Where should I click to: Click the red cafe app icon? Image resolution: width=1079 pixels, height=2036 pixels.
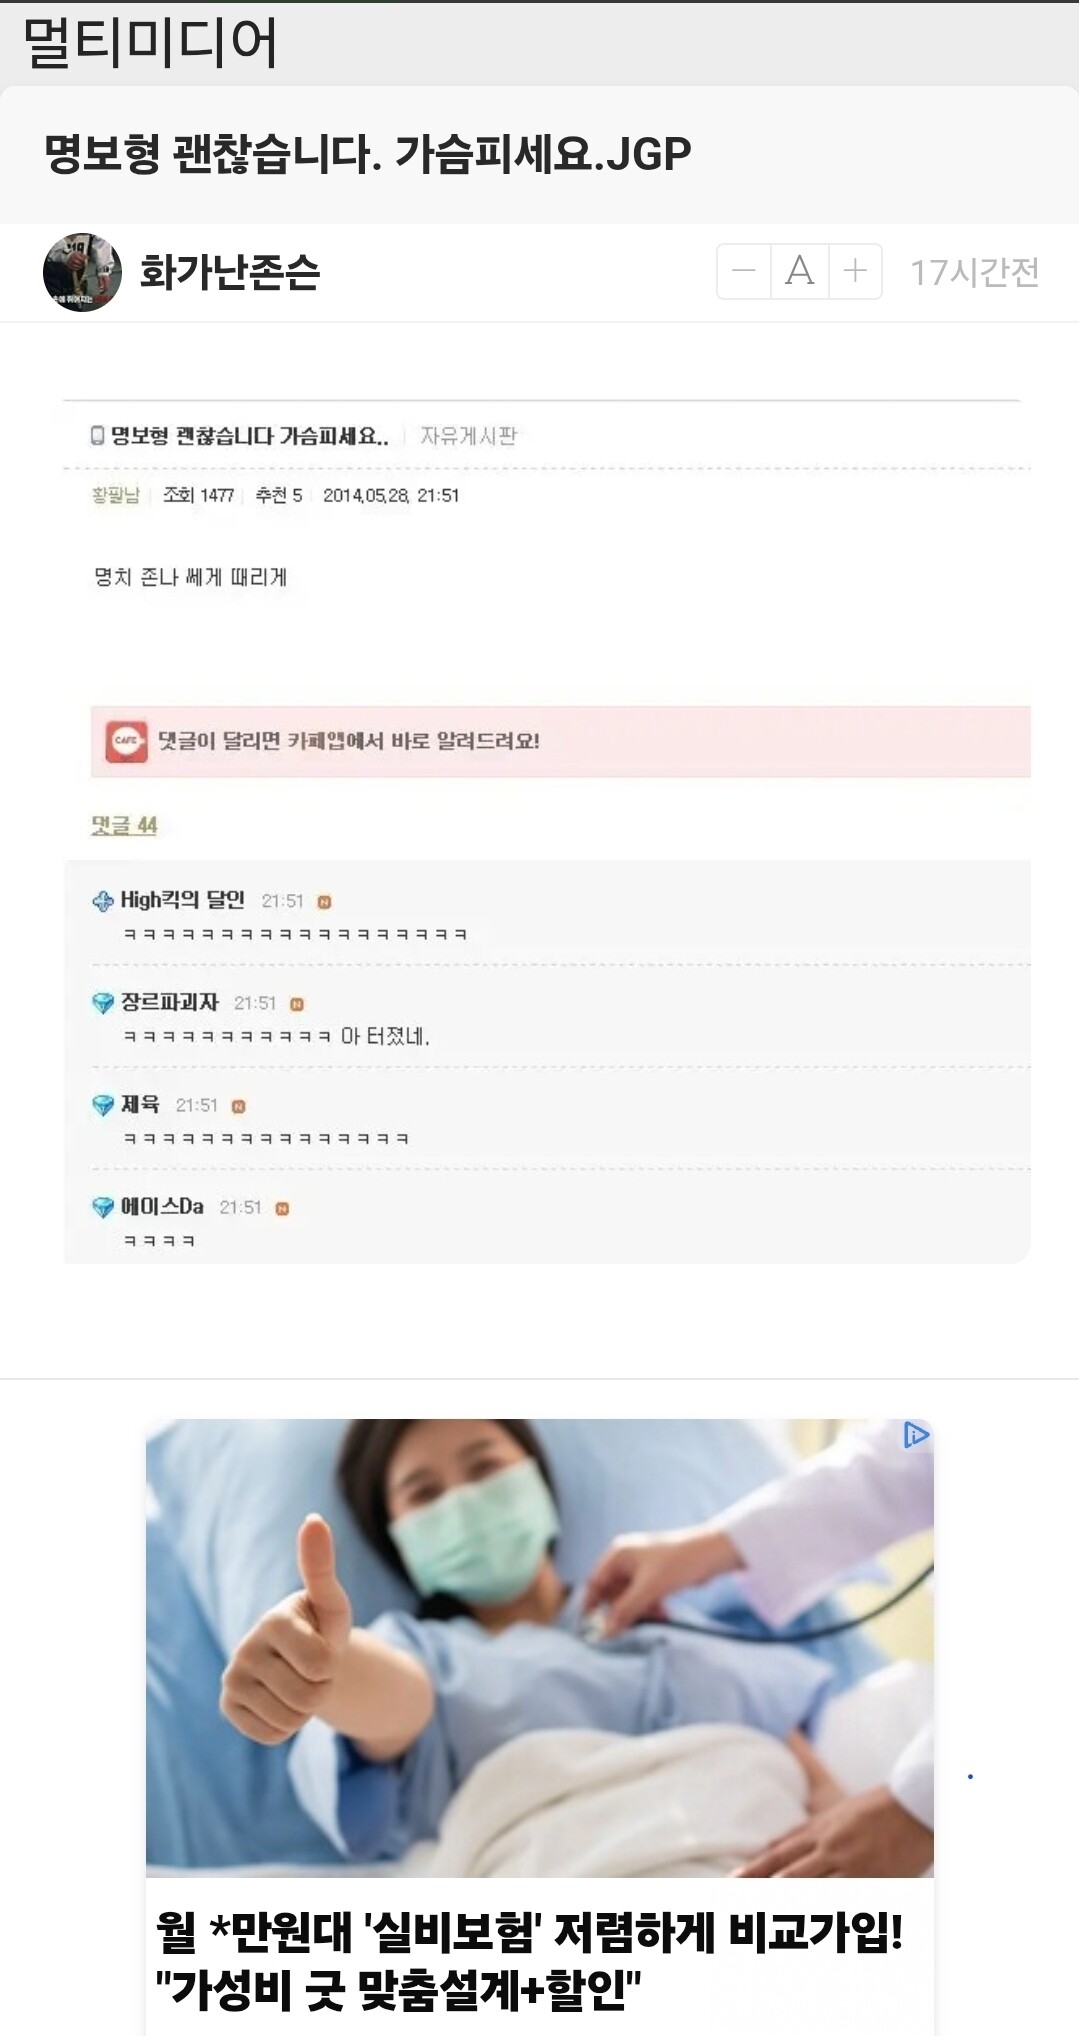coord(126,741)
